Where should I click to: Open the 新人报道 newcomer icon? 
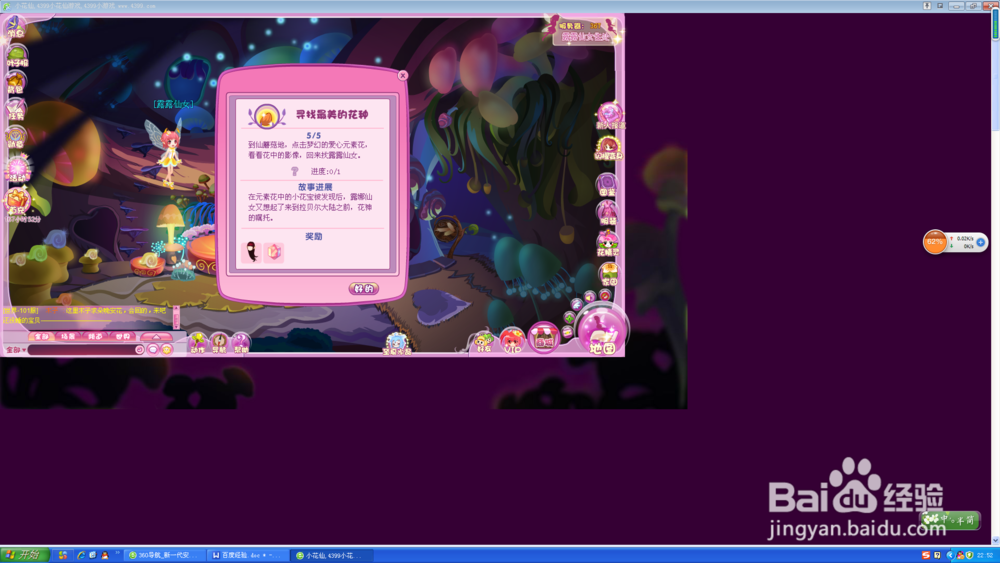610,116
